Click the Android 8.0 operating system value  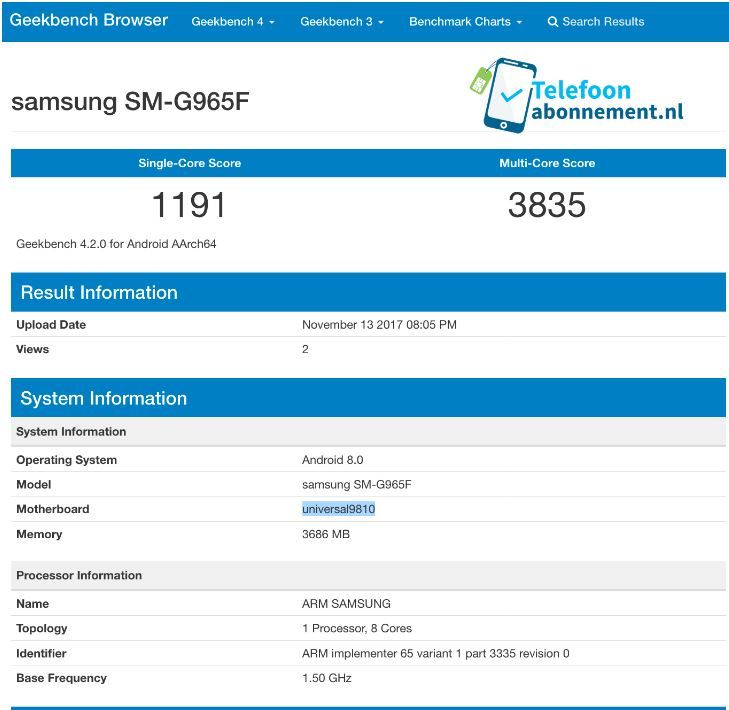pyautogui.click(x=332, y=460)
